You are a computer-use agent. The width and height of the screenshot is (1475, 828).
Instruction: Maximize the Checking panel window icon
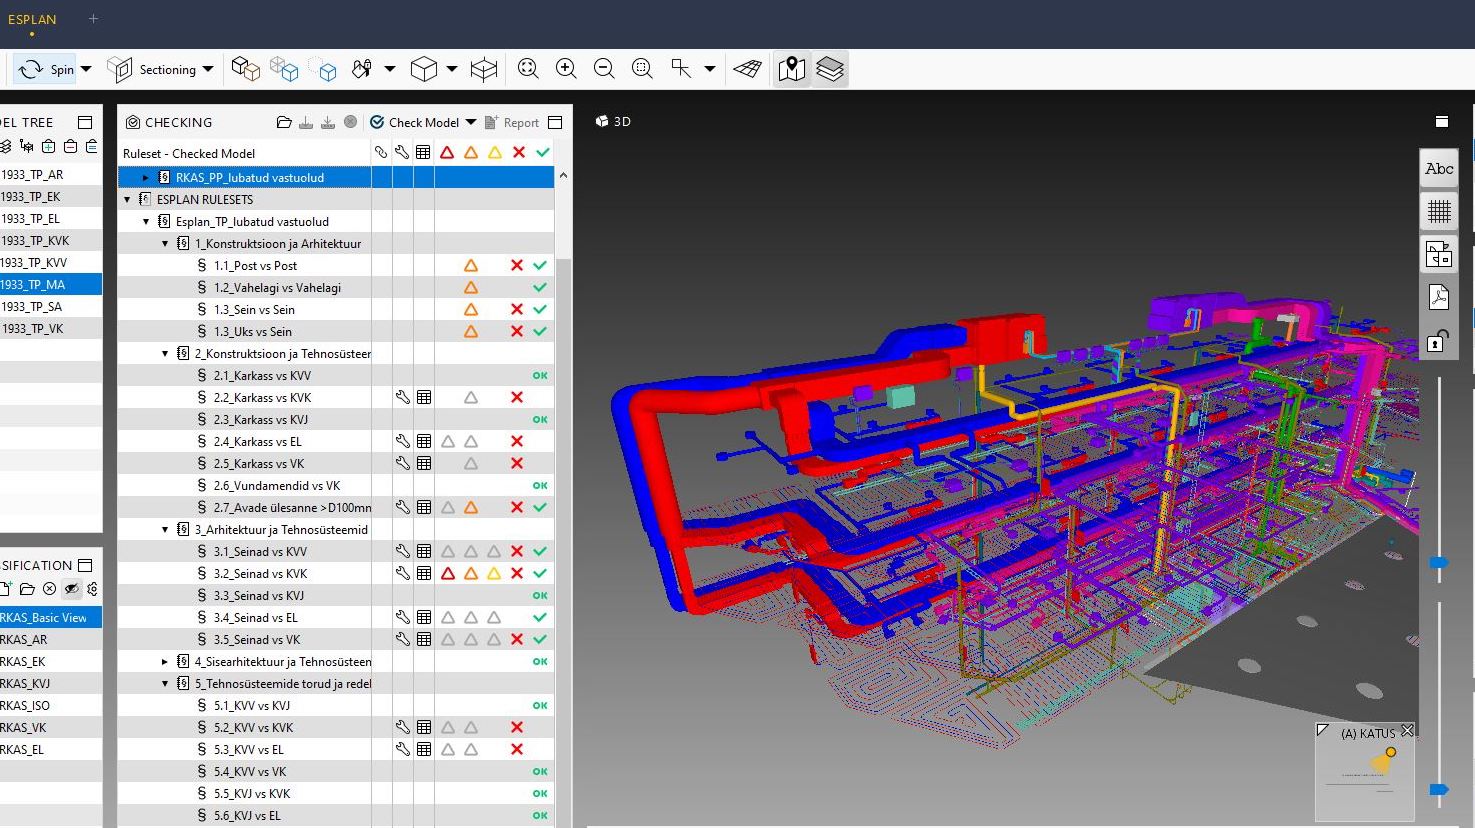pos(556,122)
